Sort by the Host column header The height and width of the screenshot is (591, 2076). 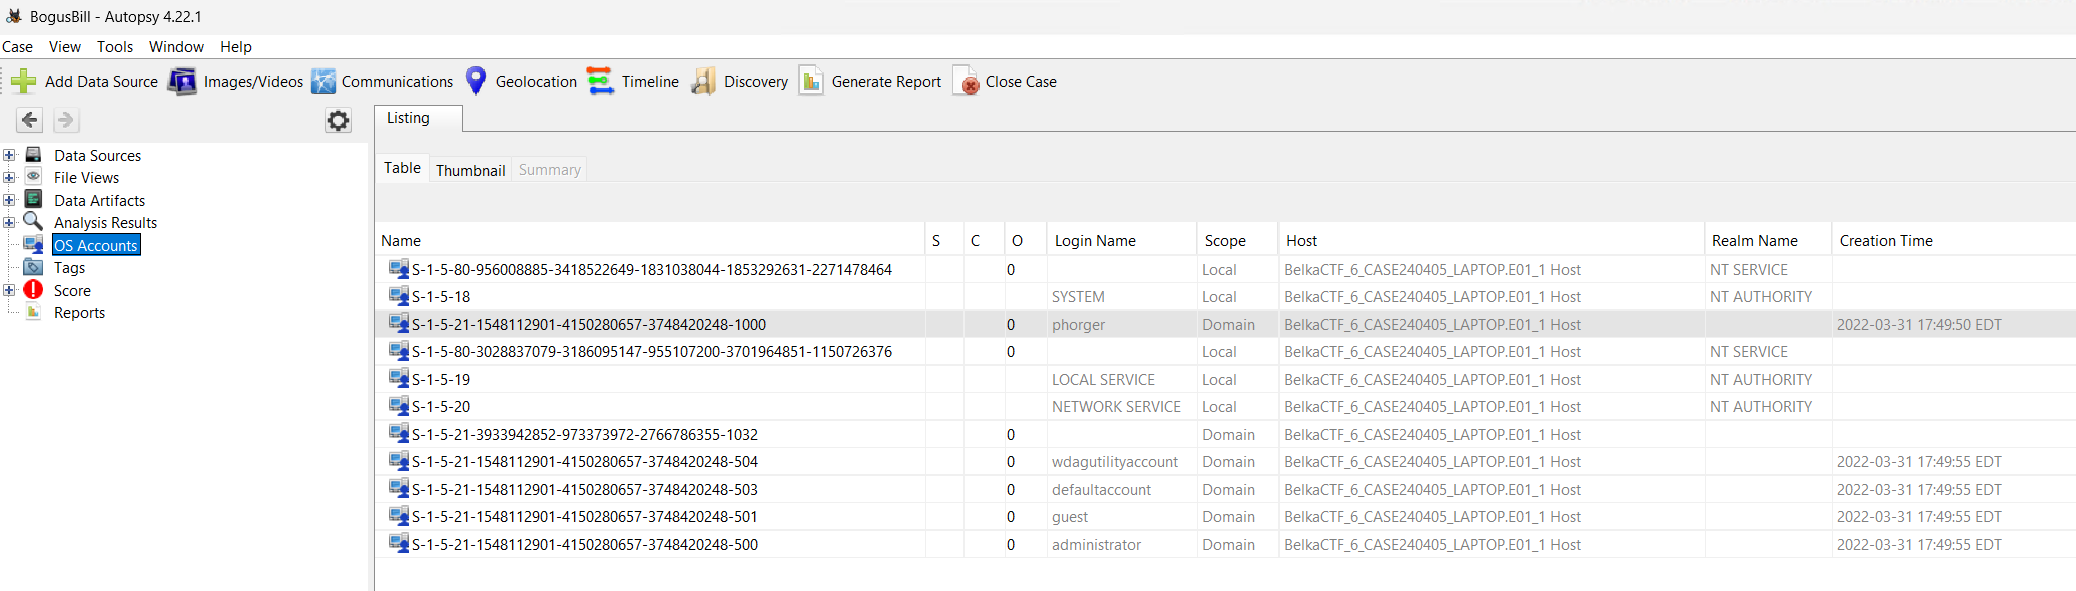[1492, 241]
